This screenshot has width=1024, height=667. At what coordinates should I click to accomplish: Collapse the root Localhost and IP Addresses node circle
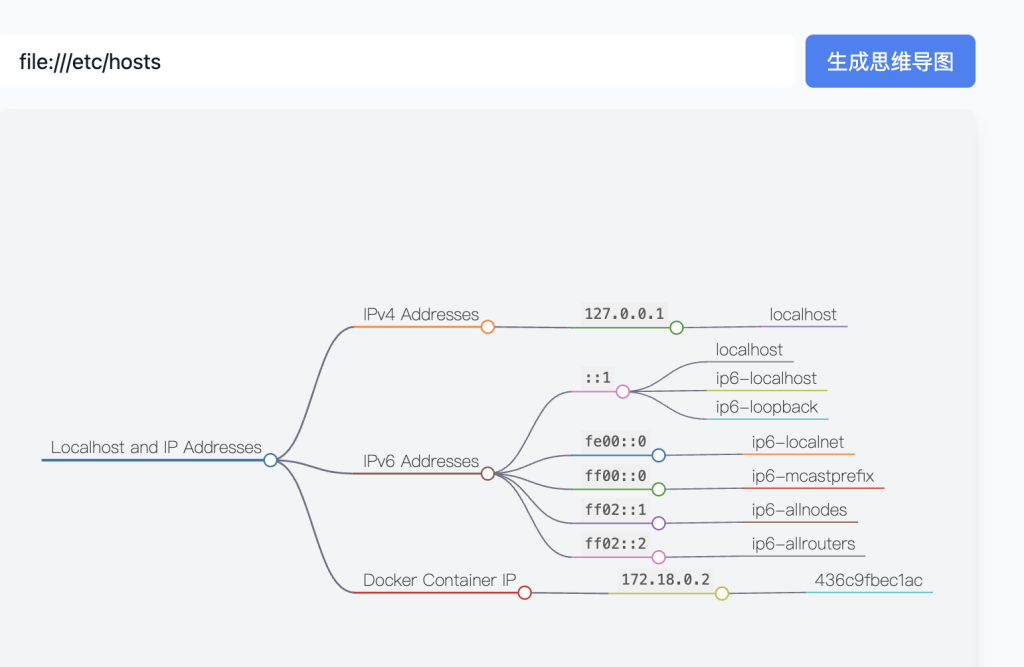[x=270, y=460]
